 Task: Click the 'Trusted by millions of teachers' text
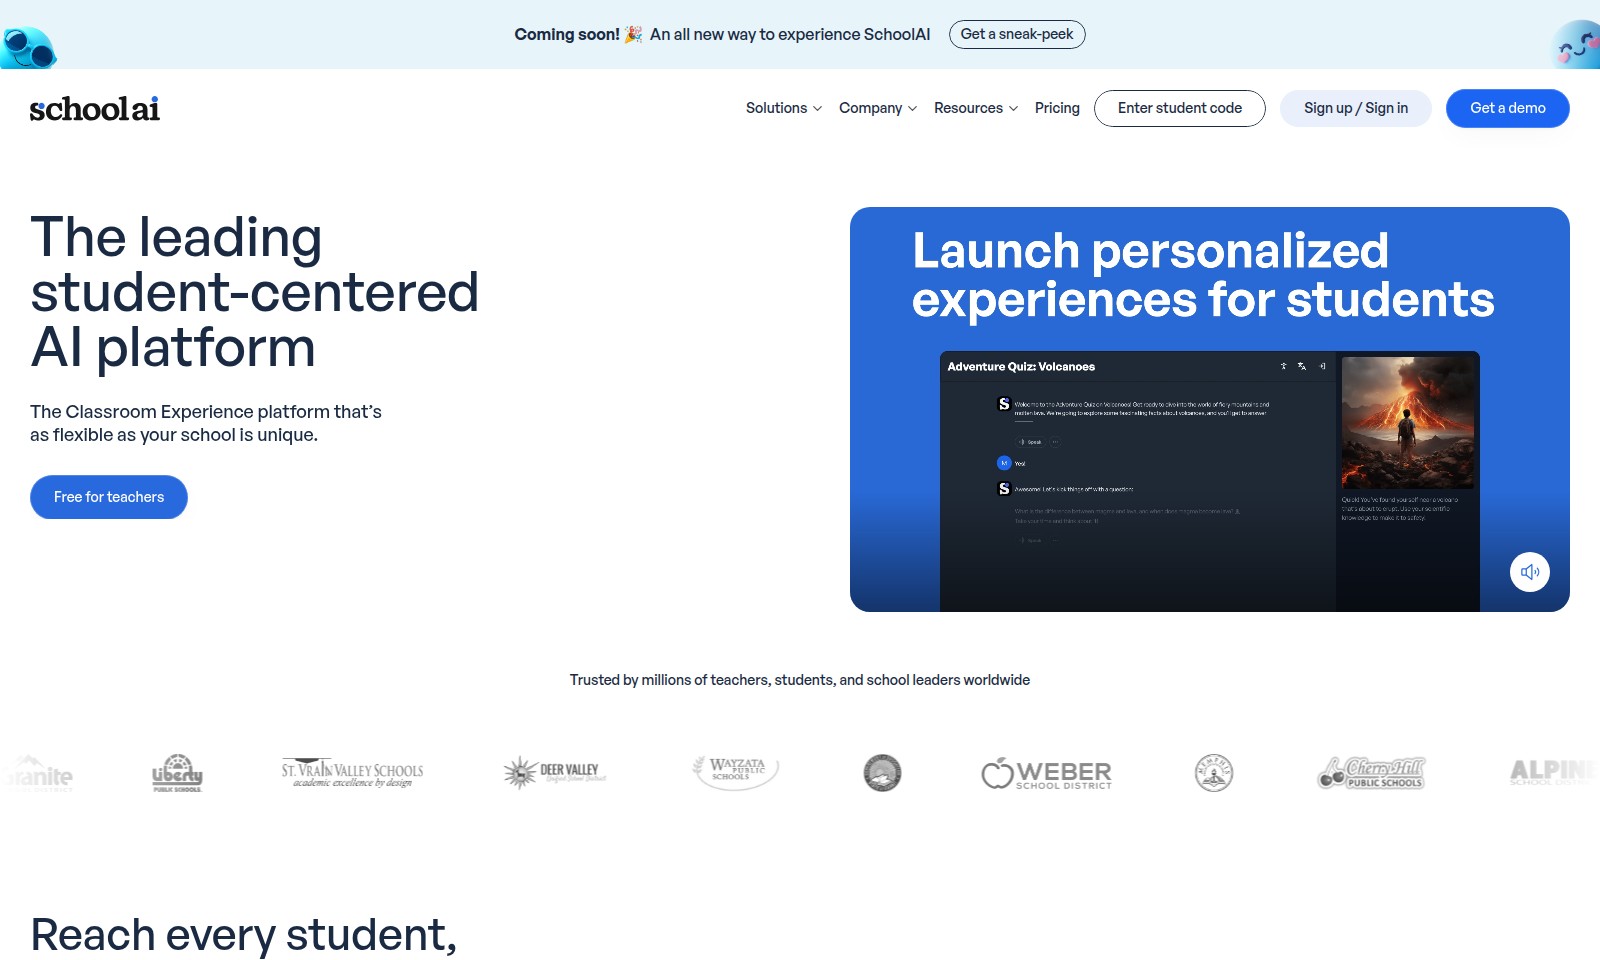pyautogui.click(x=800, y=680)
